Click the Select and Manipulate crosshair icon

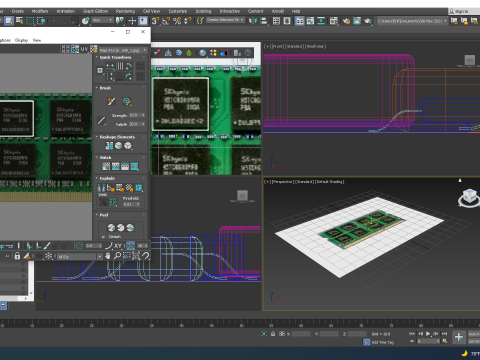click(132, 21)
